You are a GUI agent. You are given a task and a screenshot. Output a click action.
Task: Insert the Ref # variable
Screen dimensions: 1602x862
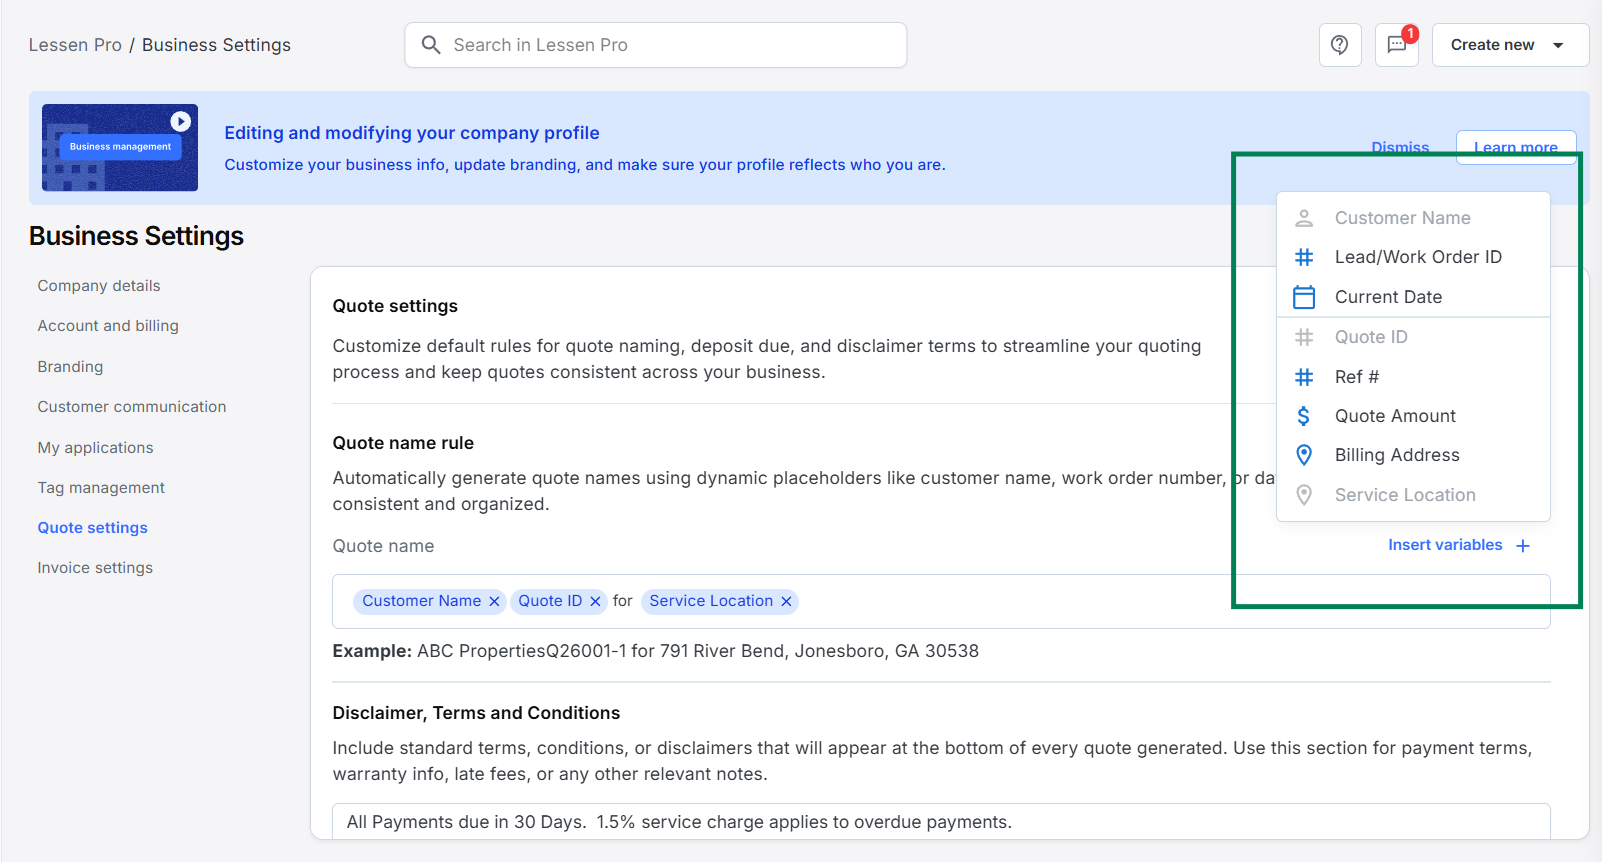coord(1356,377)
